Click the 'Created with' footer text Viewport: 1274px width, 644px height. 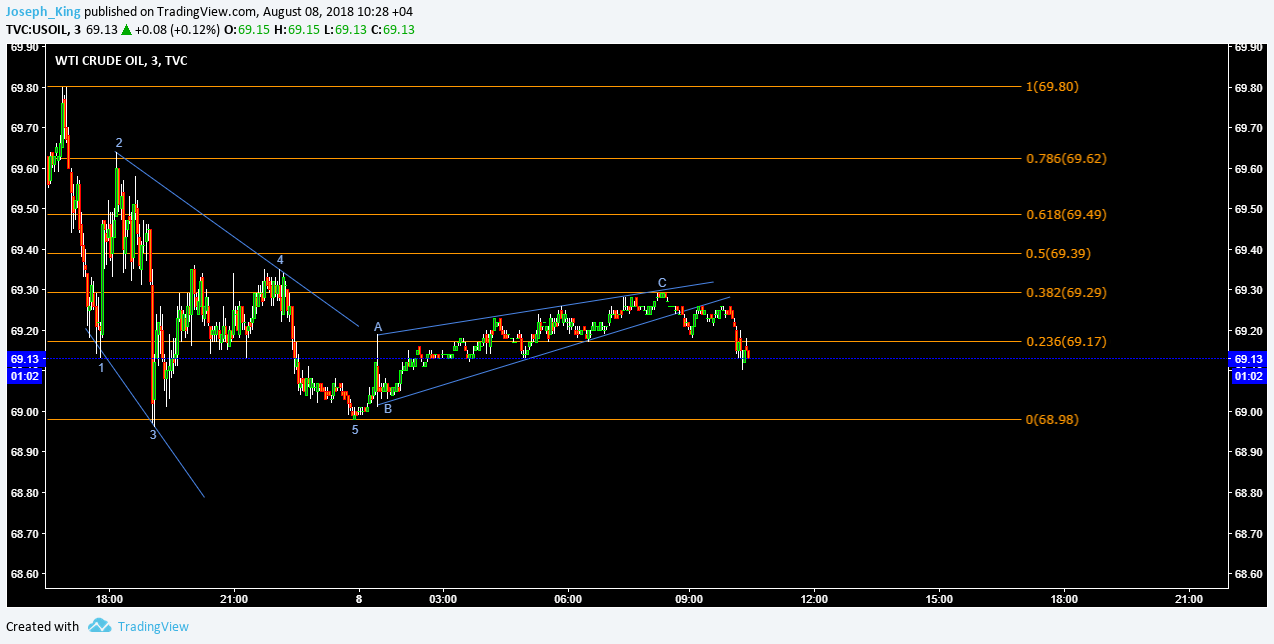click(42, 627)
